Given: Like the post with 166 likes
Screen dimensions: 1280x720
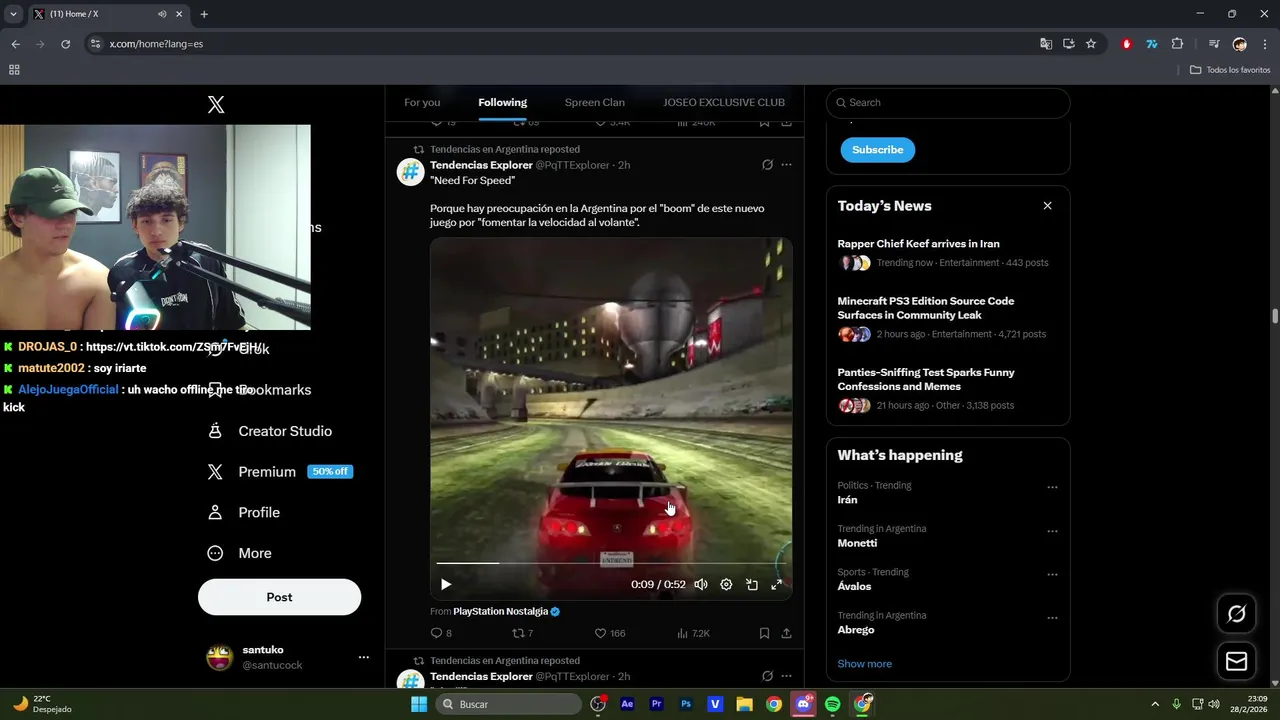Looking at the screenshot, I should click(609, 633).
